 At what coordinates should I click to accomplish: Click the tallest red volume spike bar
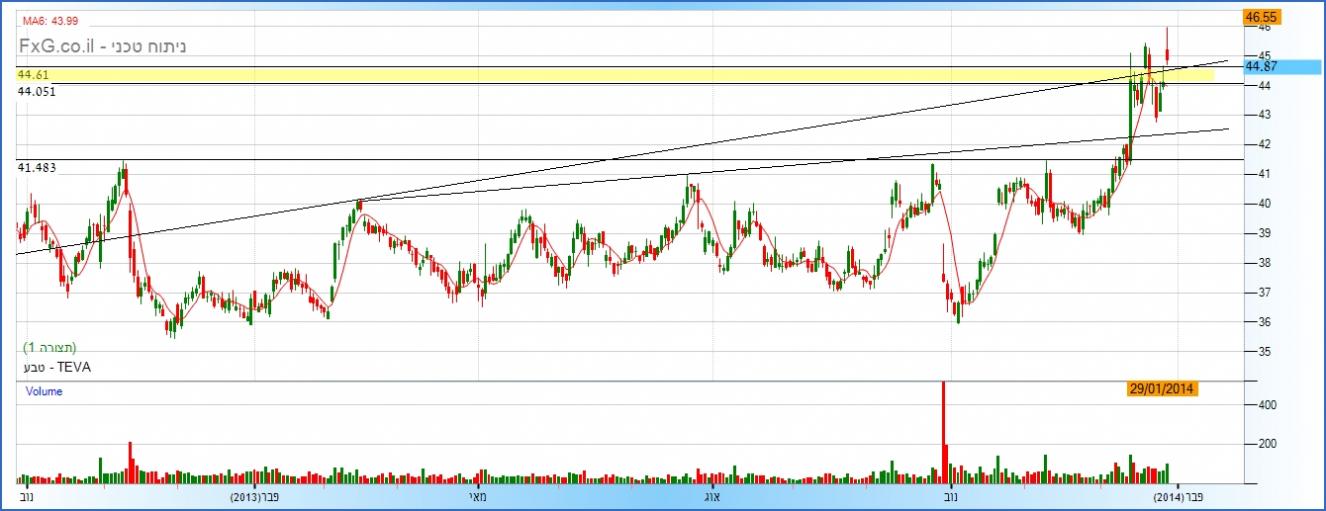coord(943,430)
